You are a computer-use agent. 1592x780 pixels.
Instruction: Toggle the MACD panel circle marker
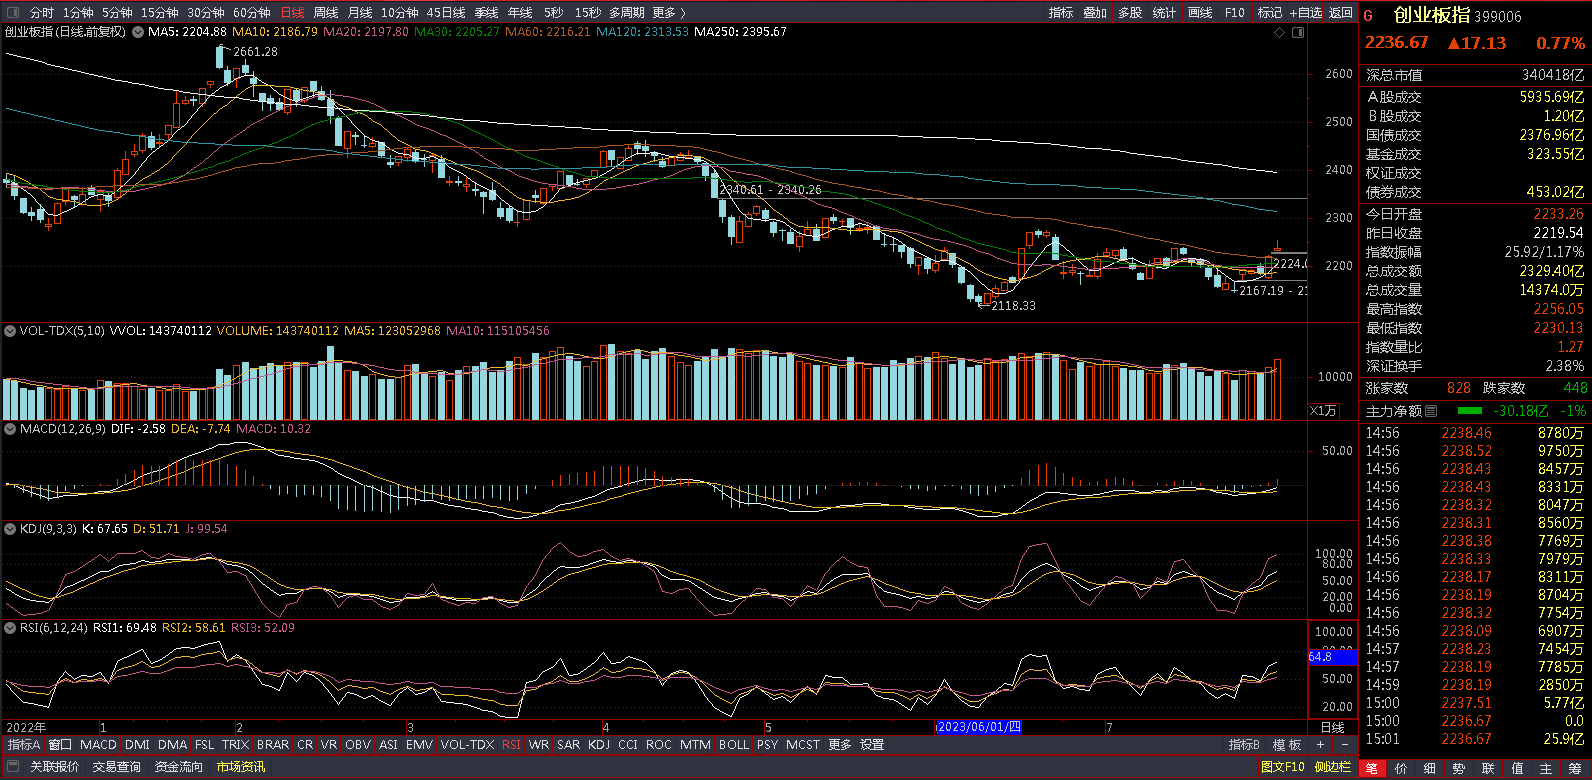pos(11,429)
